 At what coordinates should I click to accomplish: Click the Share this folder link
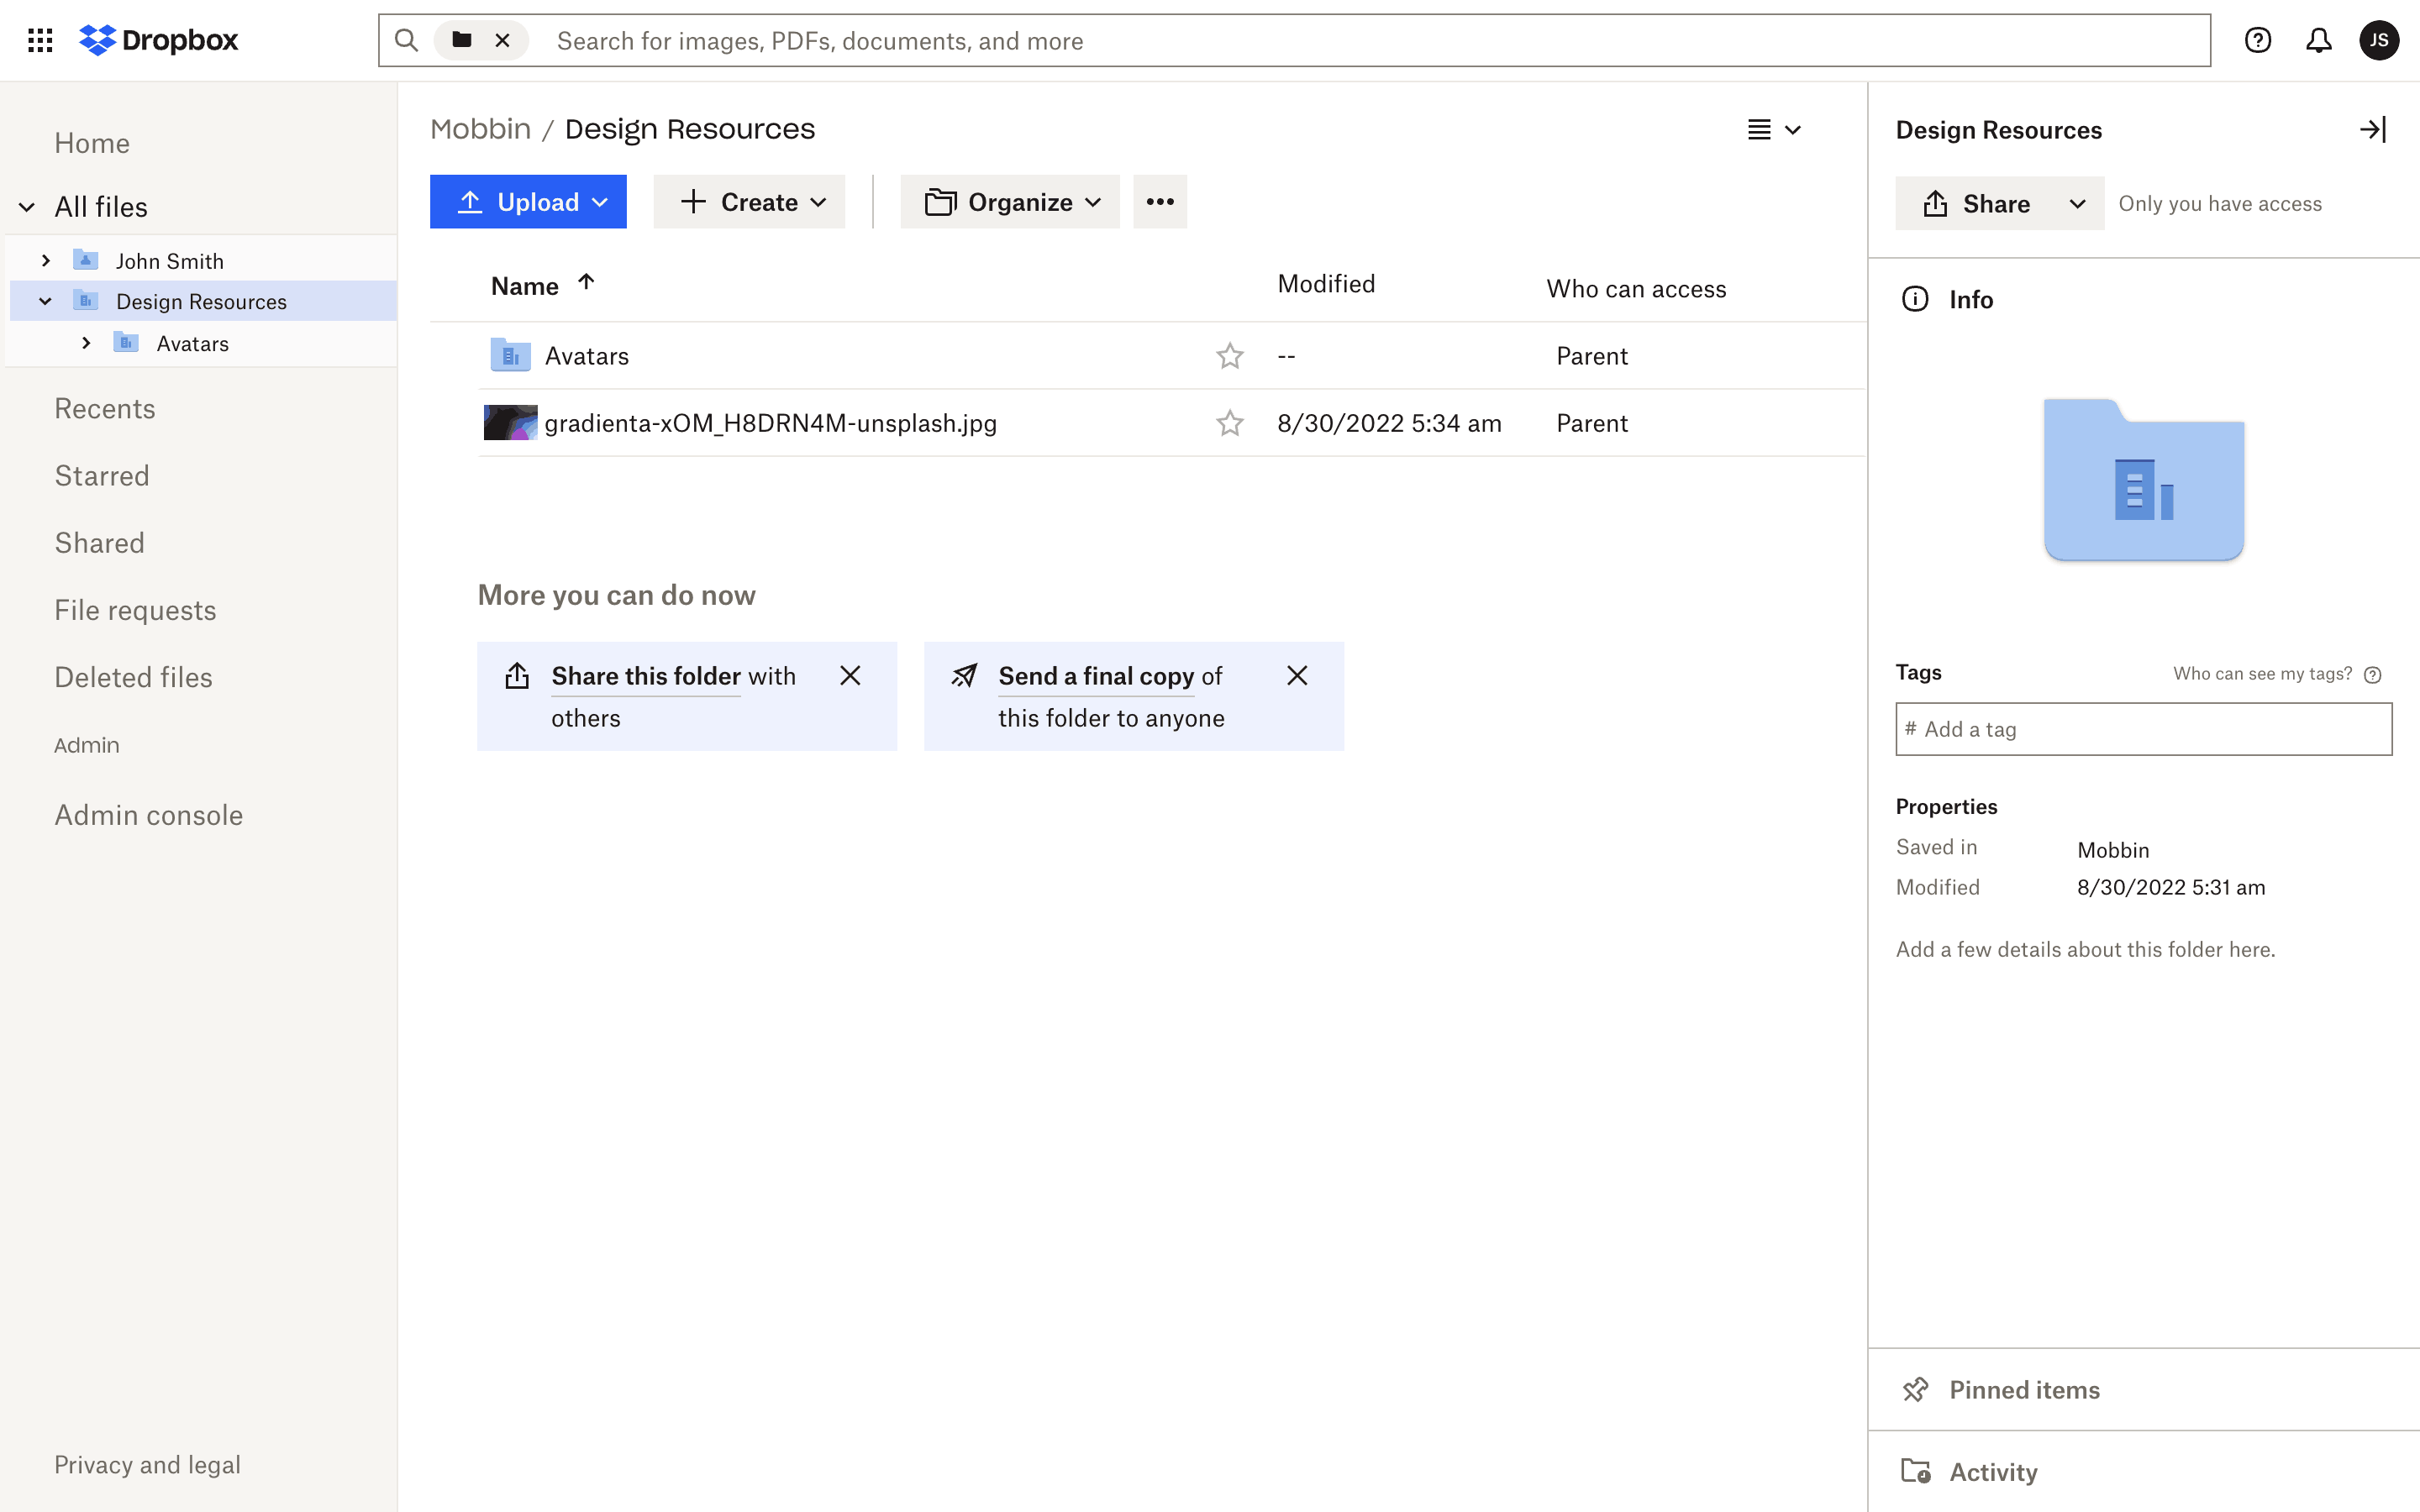coord(646,677)
